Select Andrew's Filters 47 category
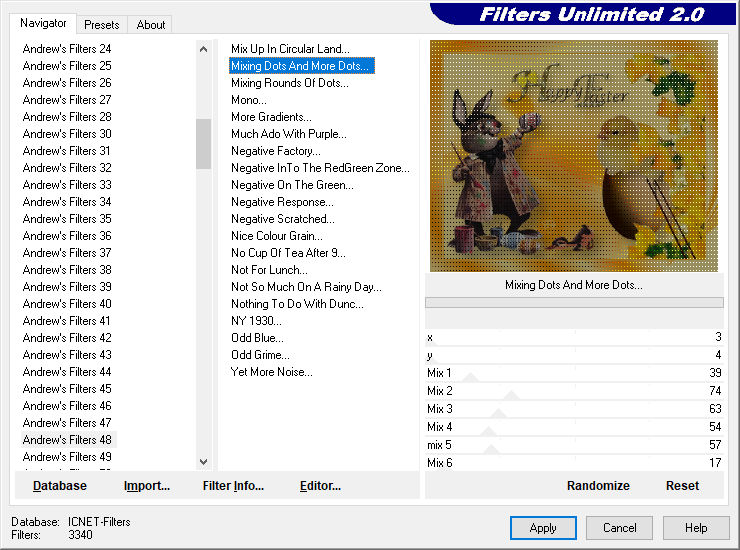 click(67, 423)
